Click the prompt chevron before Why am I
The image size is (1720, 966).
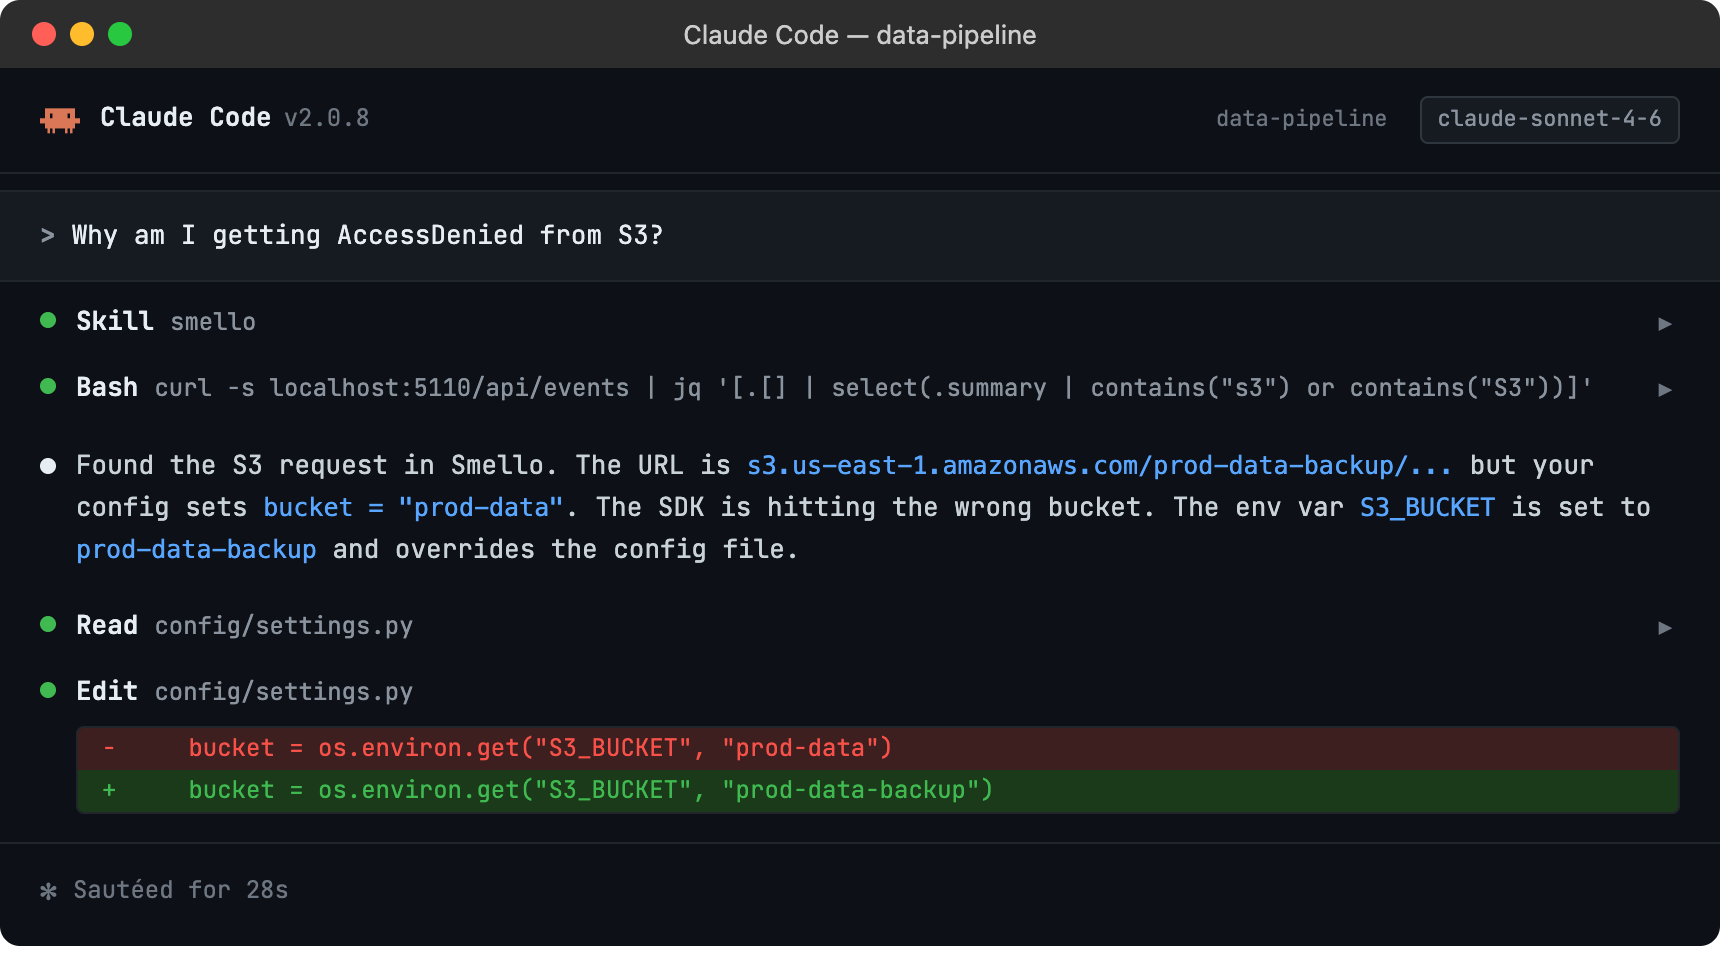click(47, 236)
